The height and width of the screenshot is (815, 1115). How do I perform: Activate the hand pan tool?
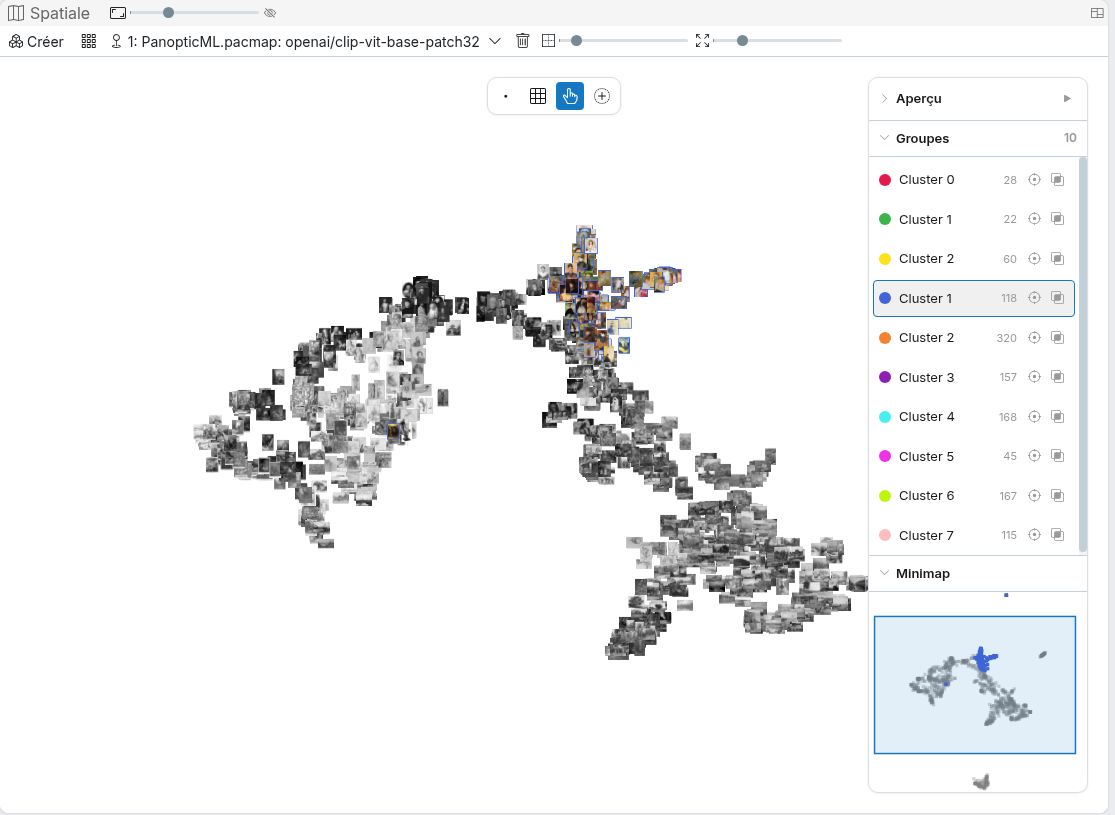click(x=570, y=96)
